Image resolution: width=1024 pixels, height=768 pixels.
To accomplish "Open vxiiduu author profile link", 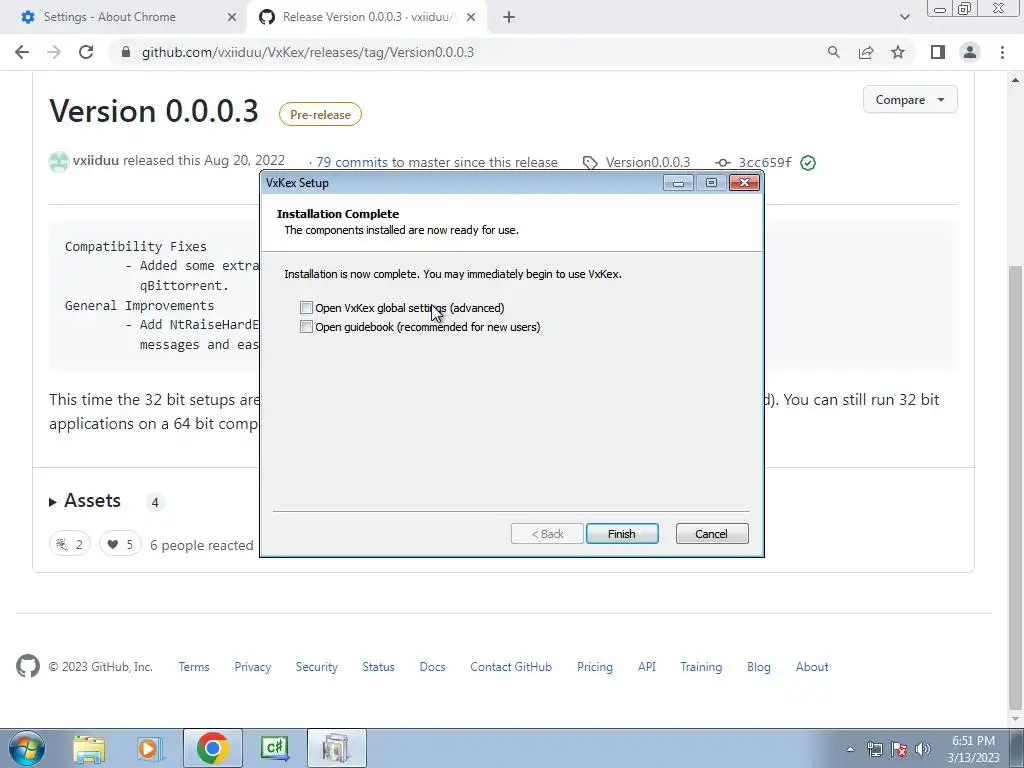I will [96, 160].
